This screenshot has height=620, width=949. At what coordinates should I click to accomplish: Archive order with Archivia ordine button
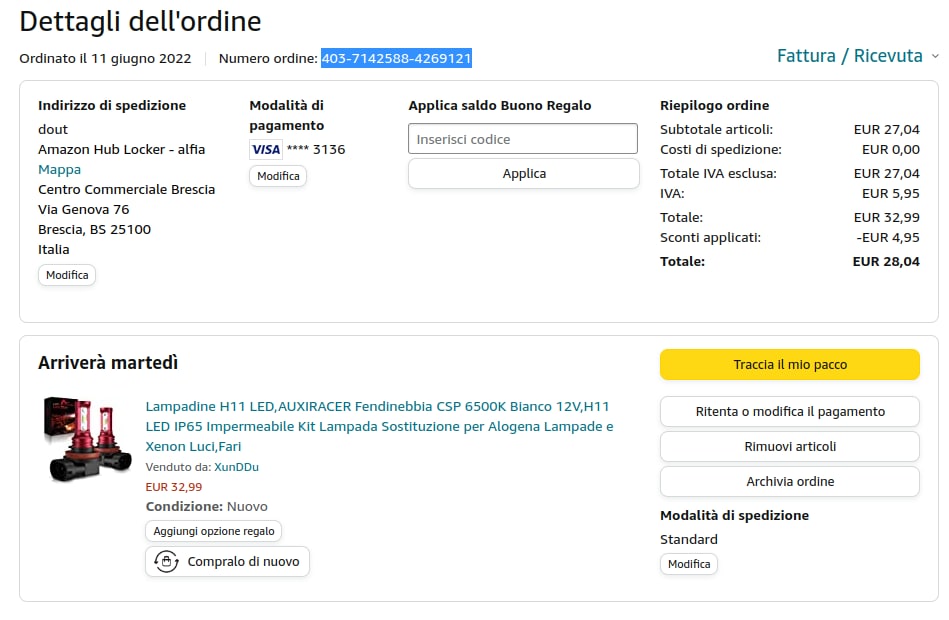tap(789, 482)
